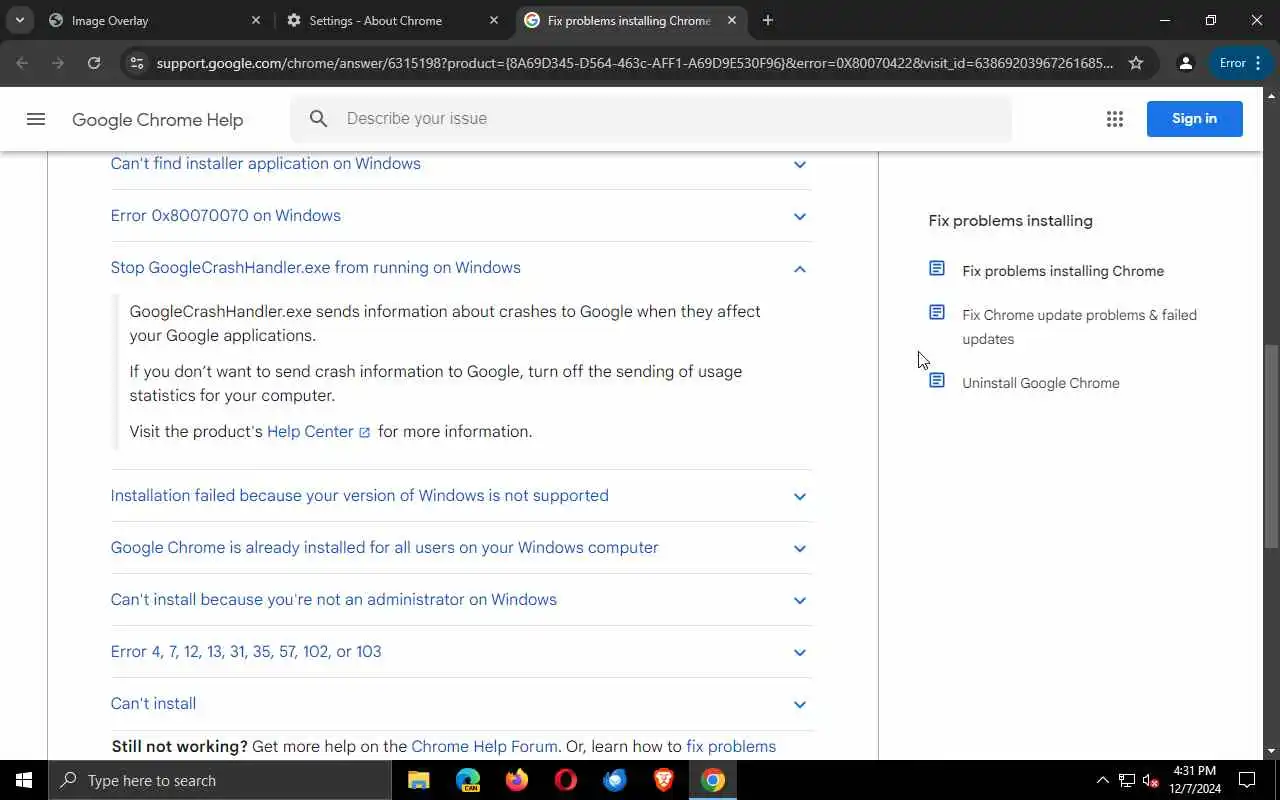Click the search magnifier icon
Screen dimensions: 1280x800
(318, 119)
